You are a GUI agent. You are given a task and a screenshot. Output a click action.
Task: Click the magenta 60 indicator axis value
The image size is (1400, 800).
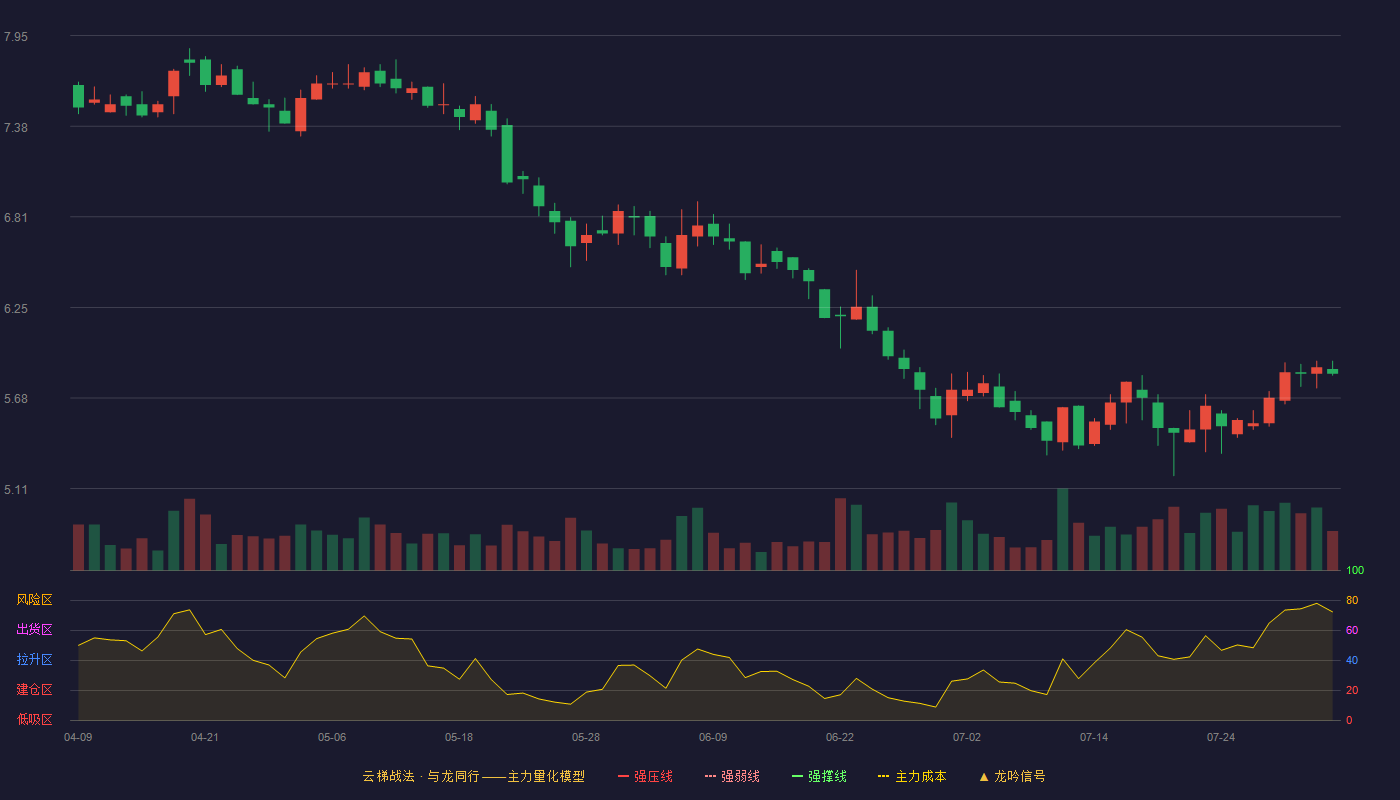click(1352, 630)
